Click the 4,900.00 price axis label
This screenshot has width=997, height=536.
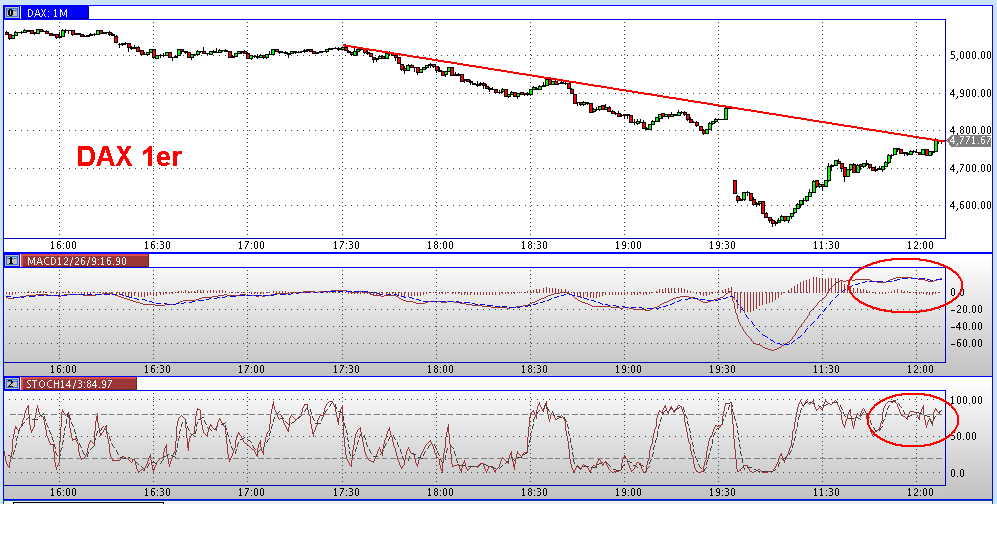tap(970, 93)
